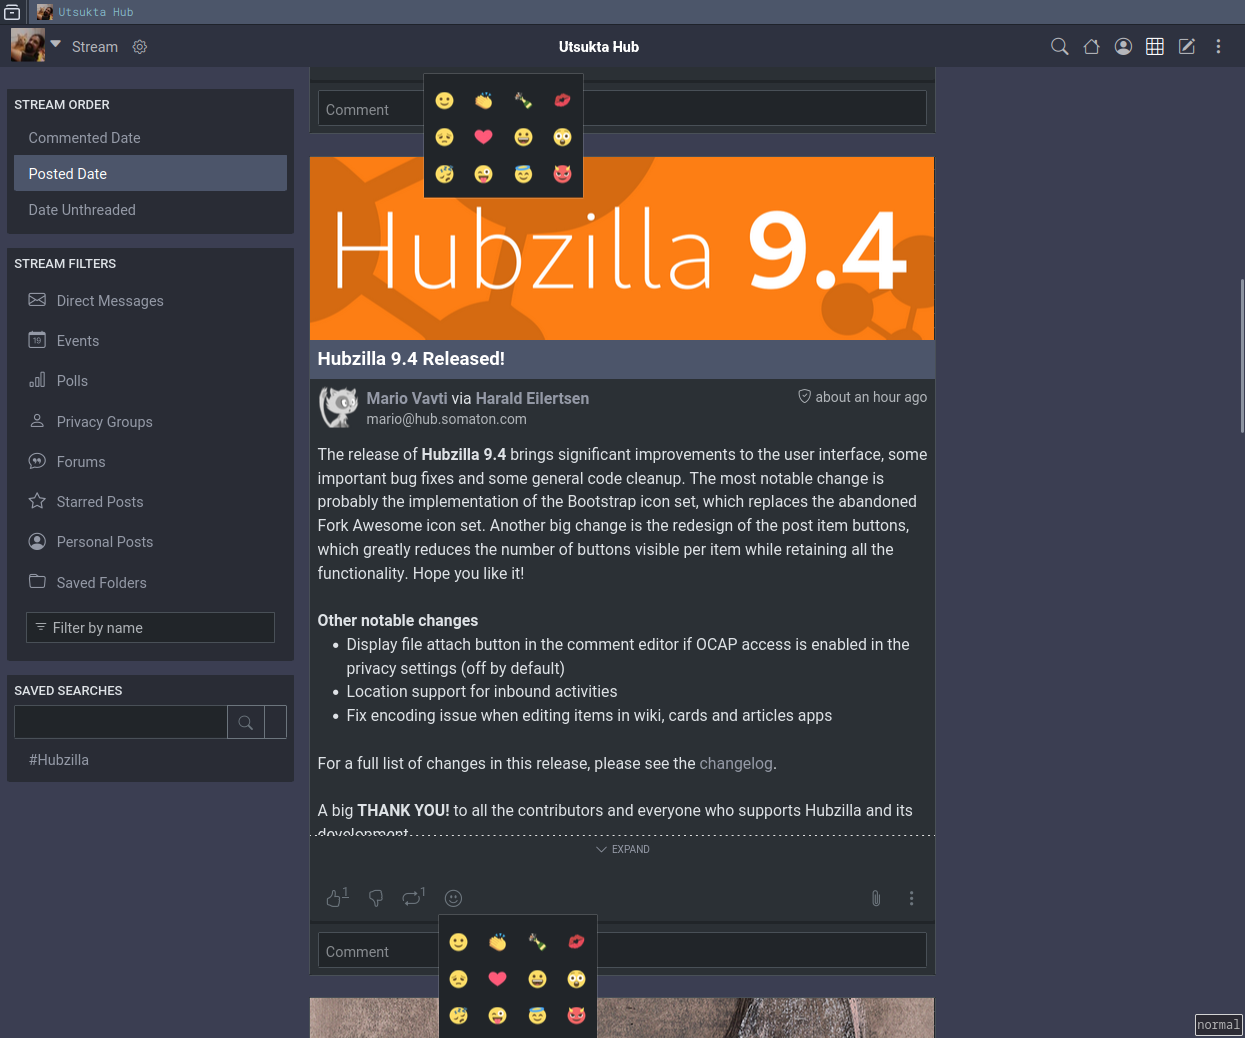Image resolution: width=1245 pixels, height=1038 pixels.
Task: Compose a new post with pencil icon
Action: point(1187,47)
